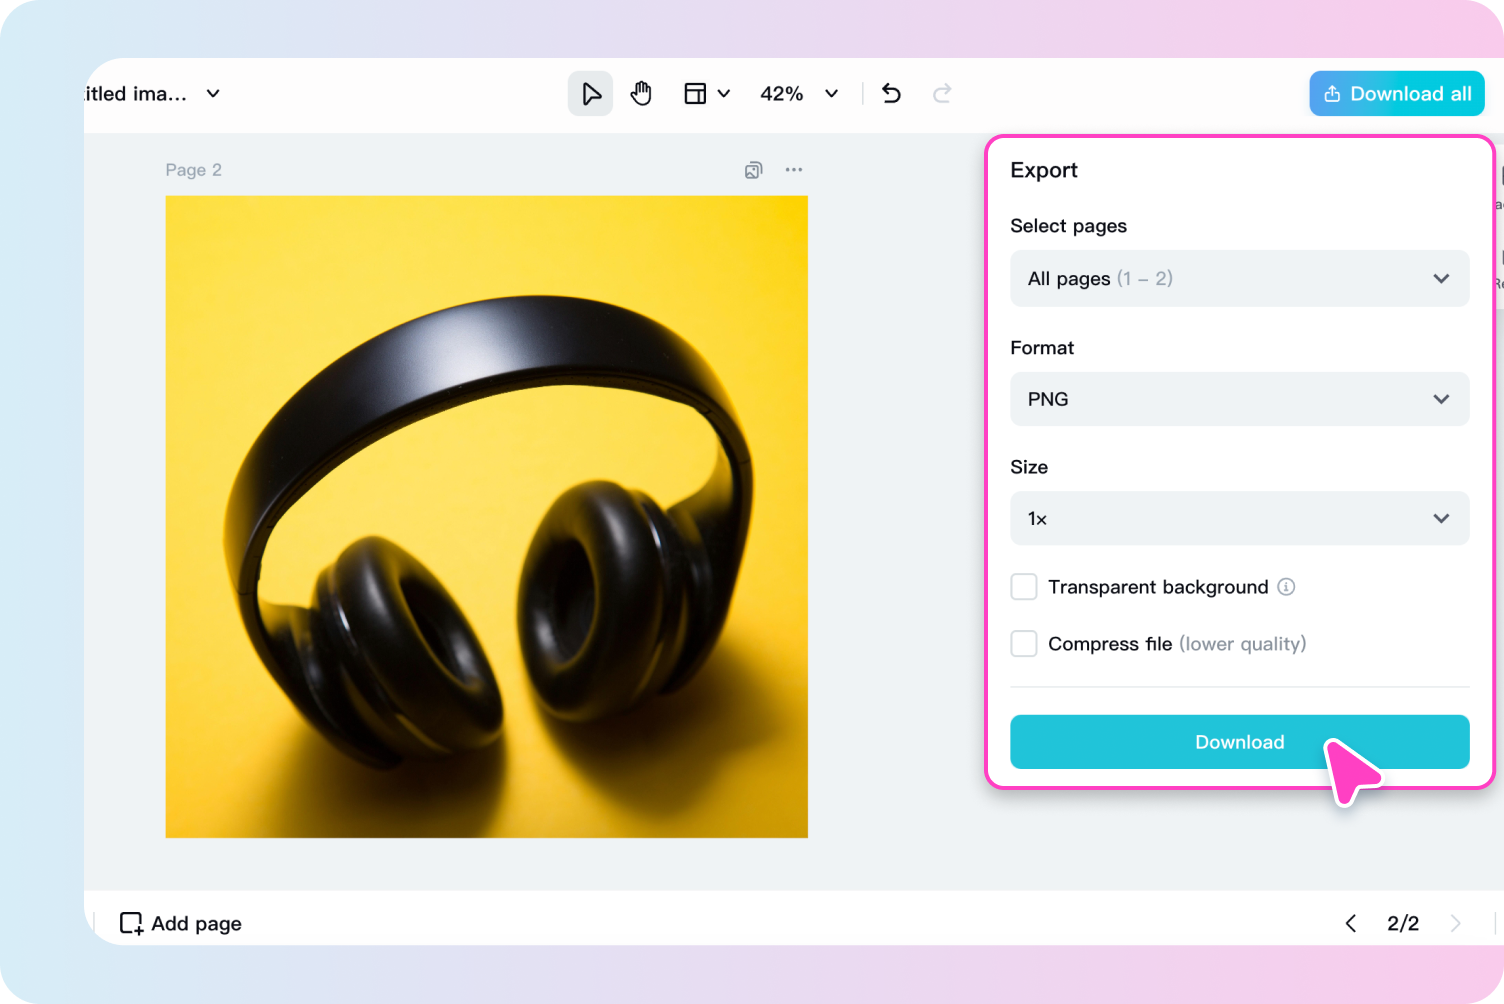This screenshot has height=1004, width=1504.
Task: Click the redo arrow
Action: [941, 93]
